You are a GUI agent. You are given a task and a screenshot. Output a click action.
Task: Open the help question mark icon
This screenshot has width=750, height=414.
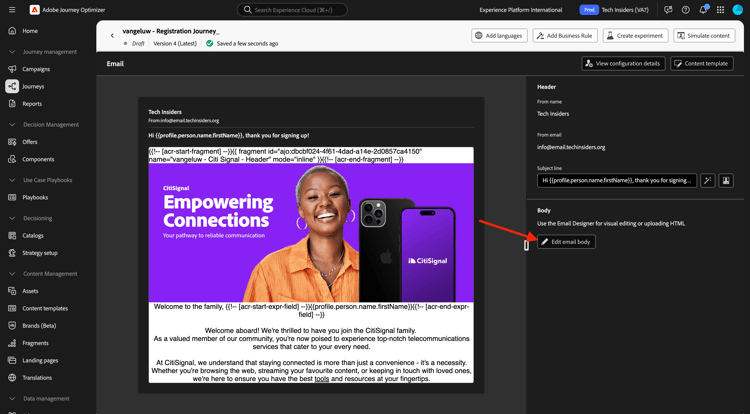[685, 10]
